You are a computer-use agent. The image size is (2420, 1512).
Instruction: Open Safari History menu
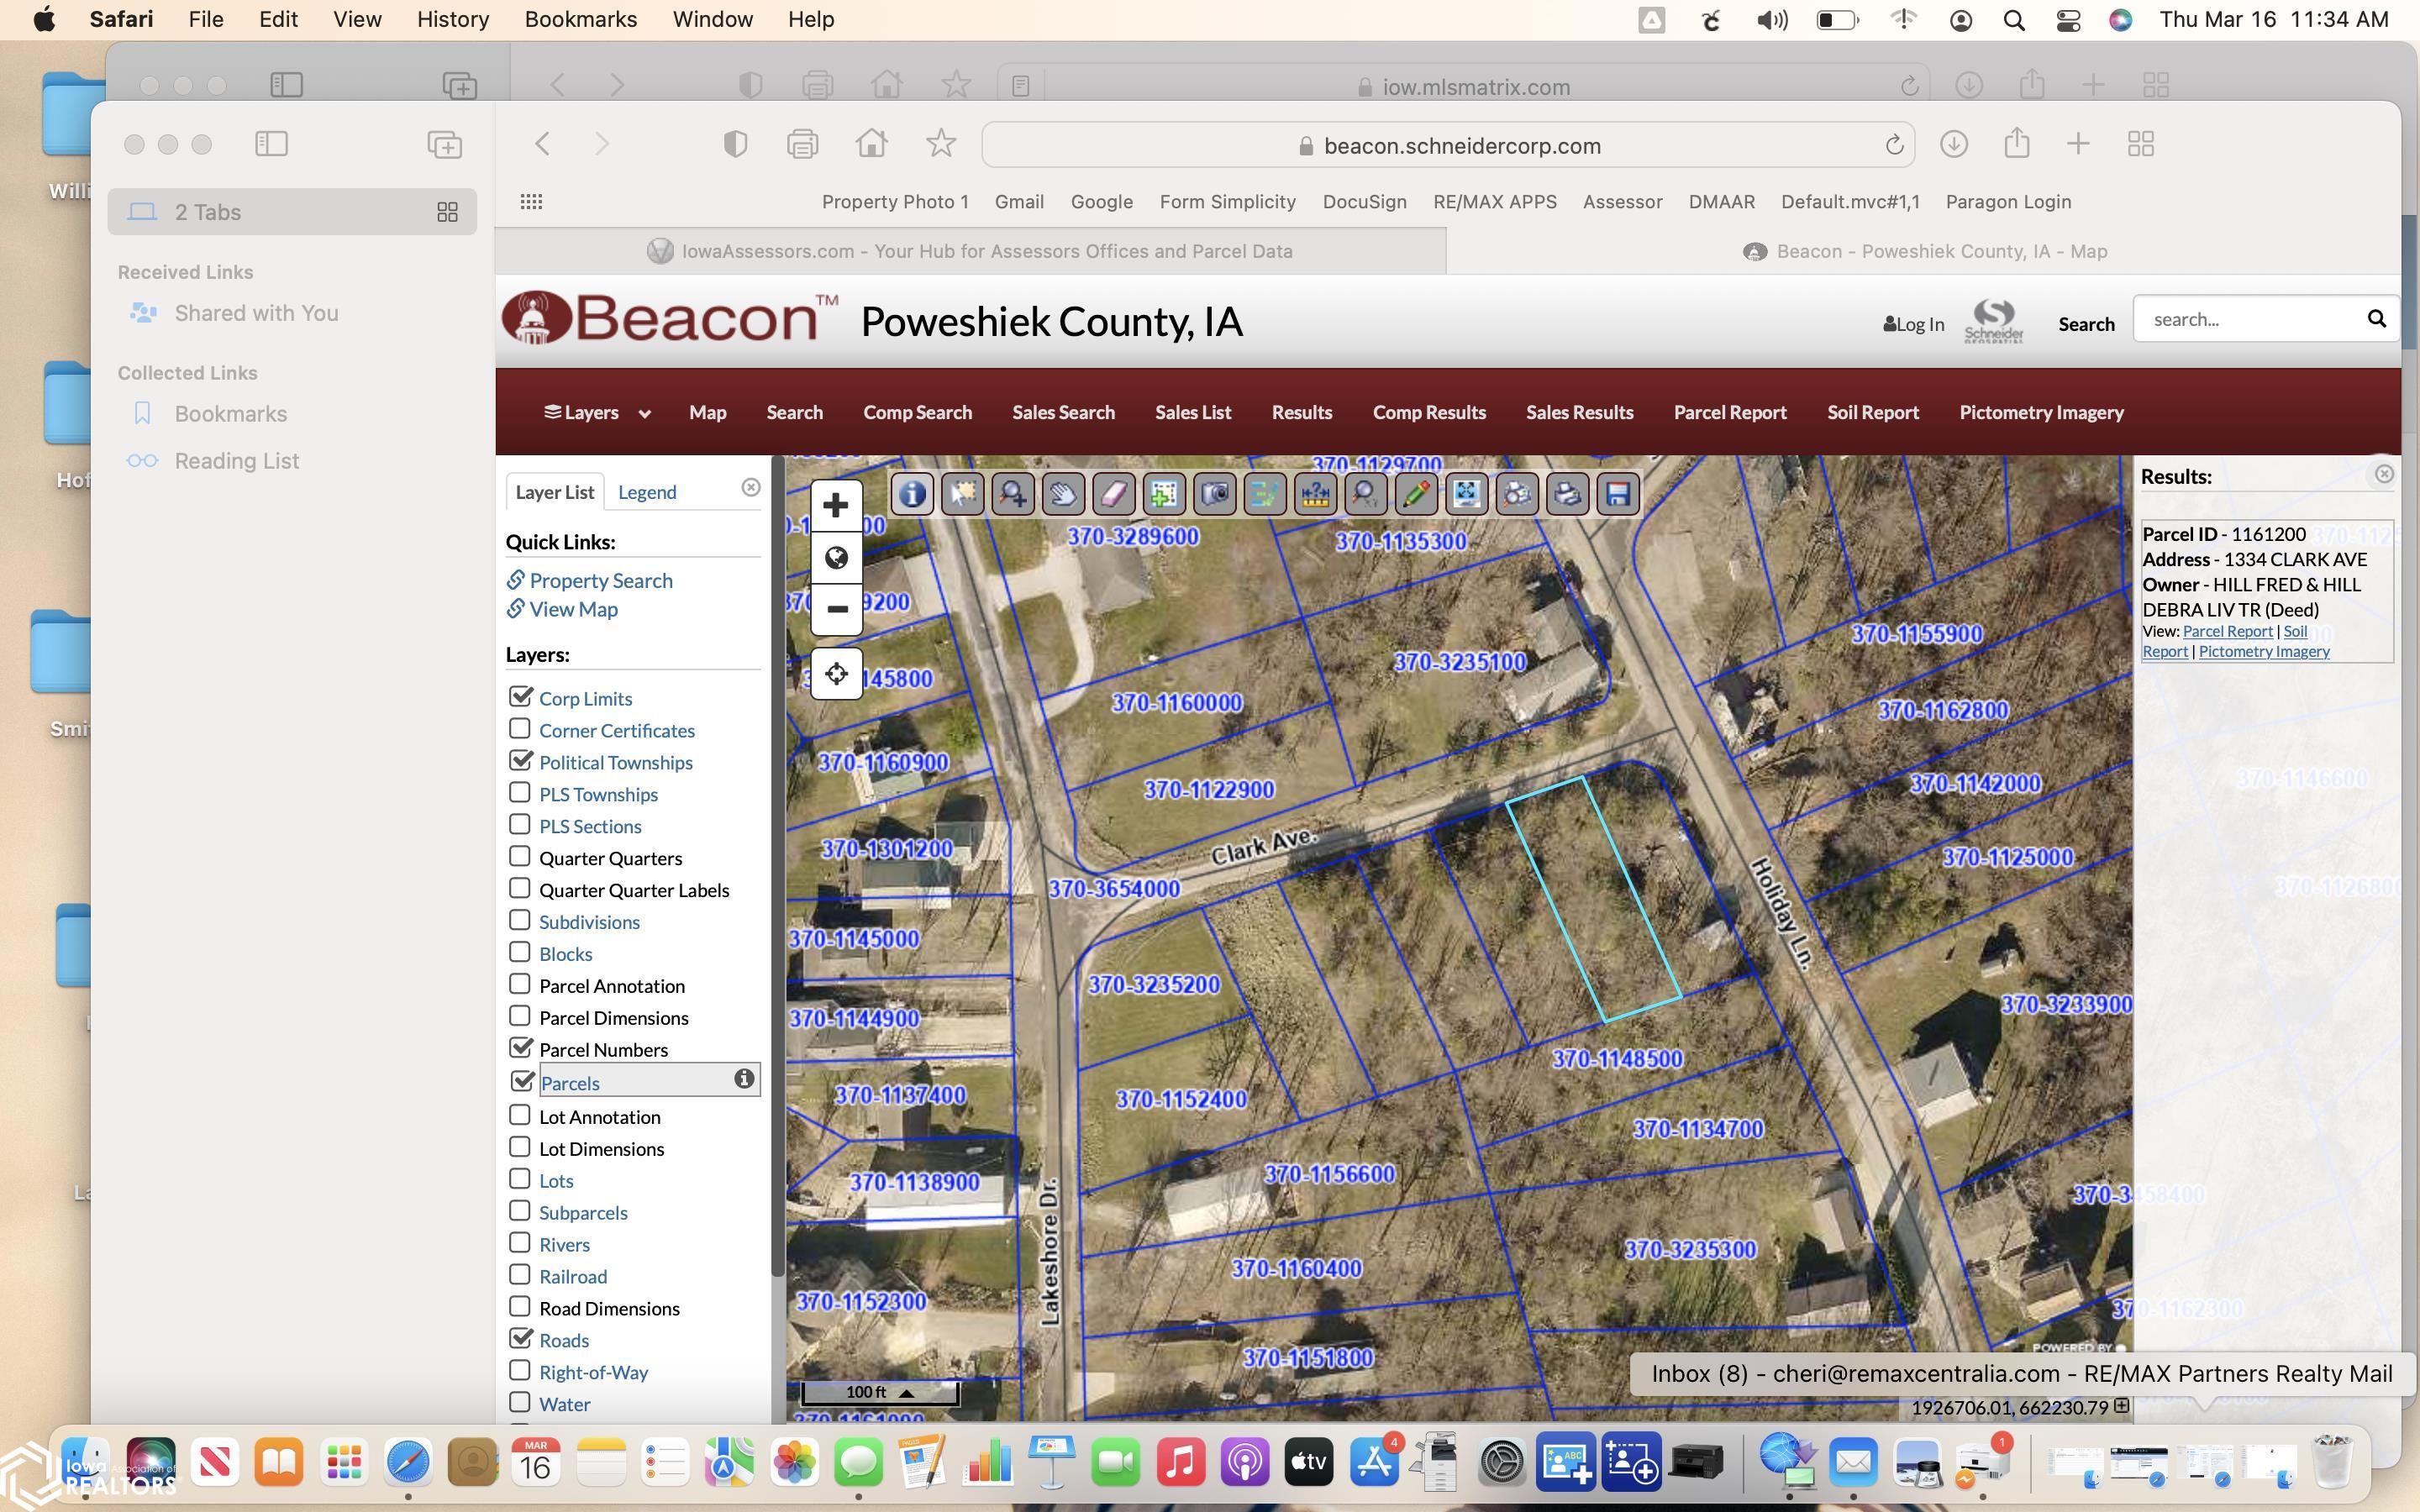[453, 19]
